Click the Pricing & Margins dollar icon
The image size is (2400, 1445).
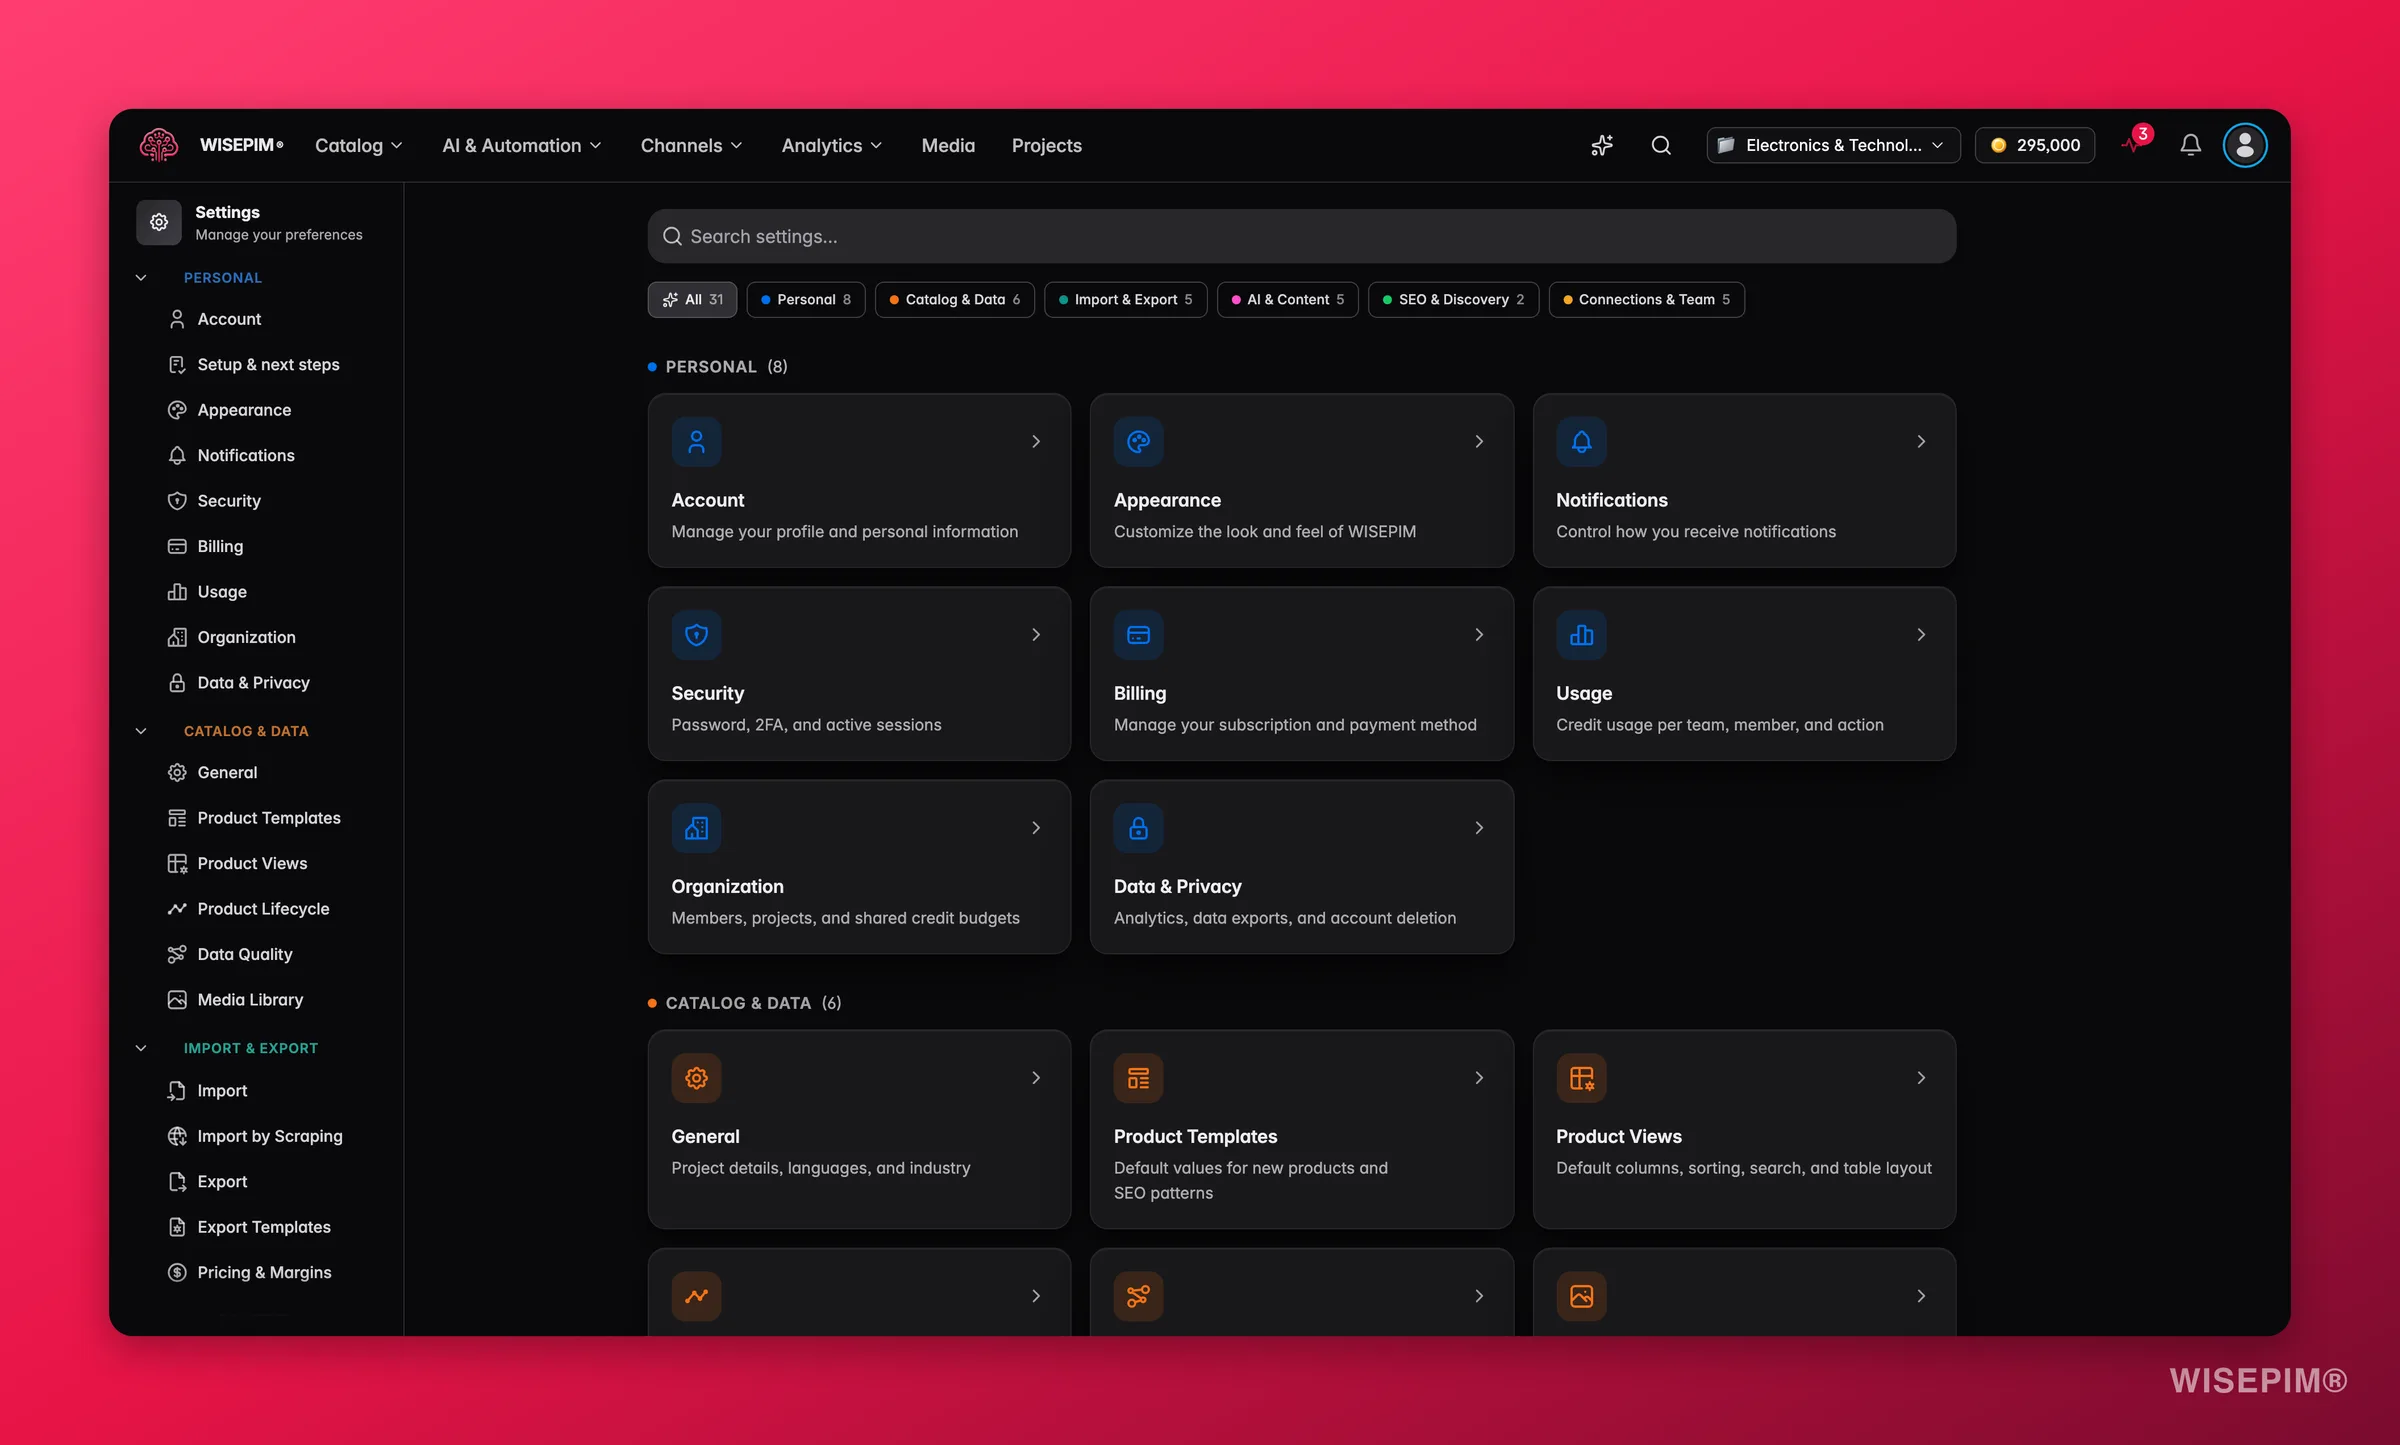(177, 1271)
